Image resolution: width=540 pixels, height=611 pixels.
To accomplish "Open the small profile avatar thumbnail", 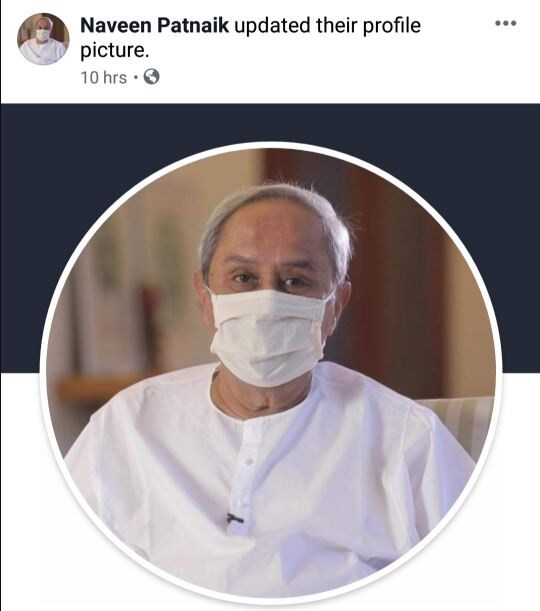I will click(43, 39).
